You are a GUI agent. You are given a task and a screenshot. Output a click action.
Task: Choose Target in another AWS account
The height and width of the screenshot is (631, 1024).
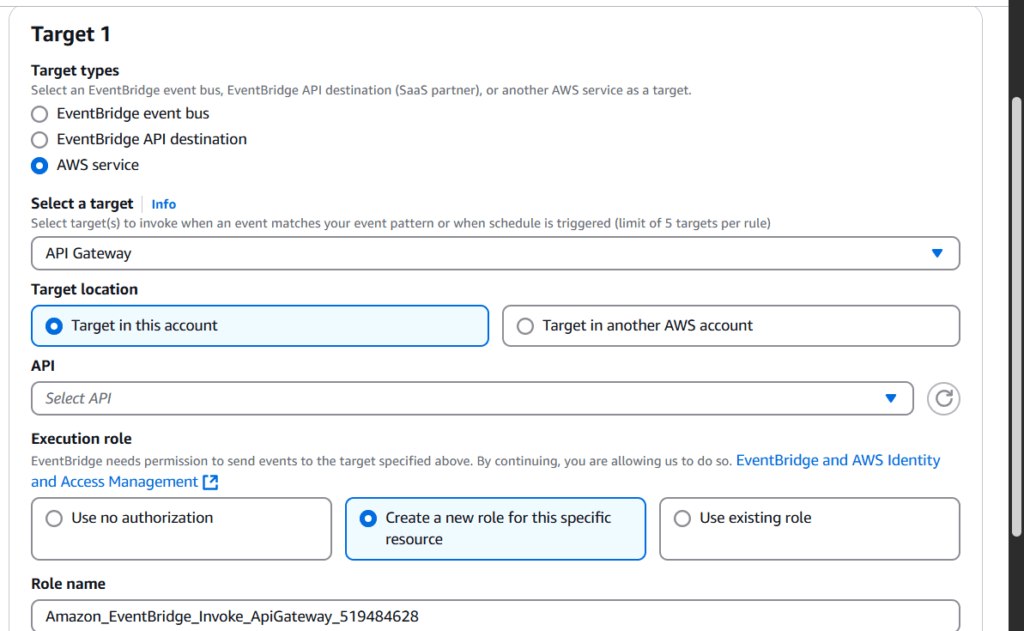[527, 325]
